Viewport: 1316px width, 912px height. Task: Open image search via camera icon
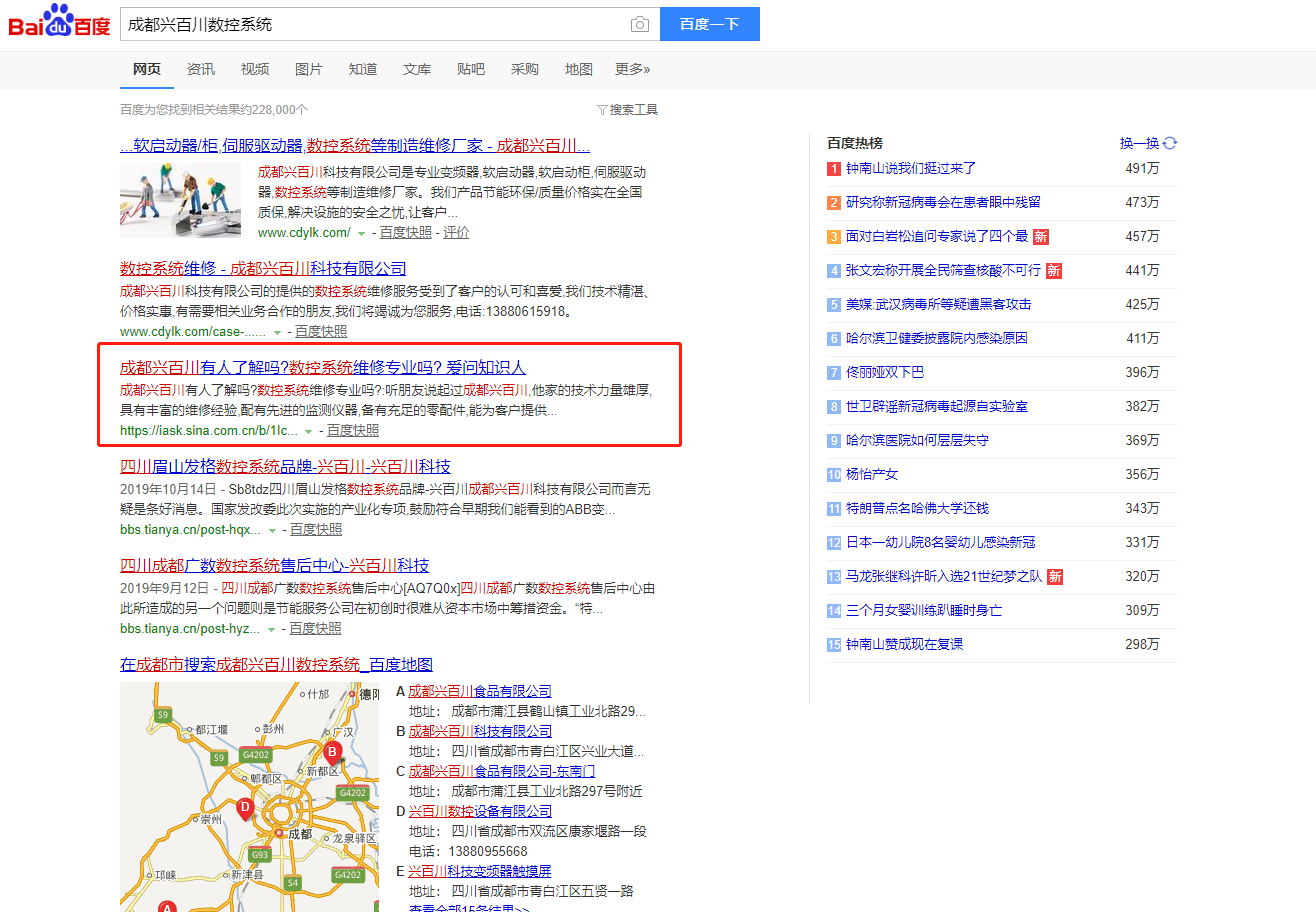pos(639,24)
